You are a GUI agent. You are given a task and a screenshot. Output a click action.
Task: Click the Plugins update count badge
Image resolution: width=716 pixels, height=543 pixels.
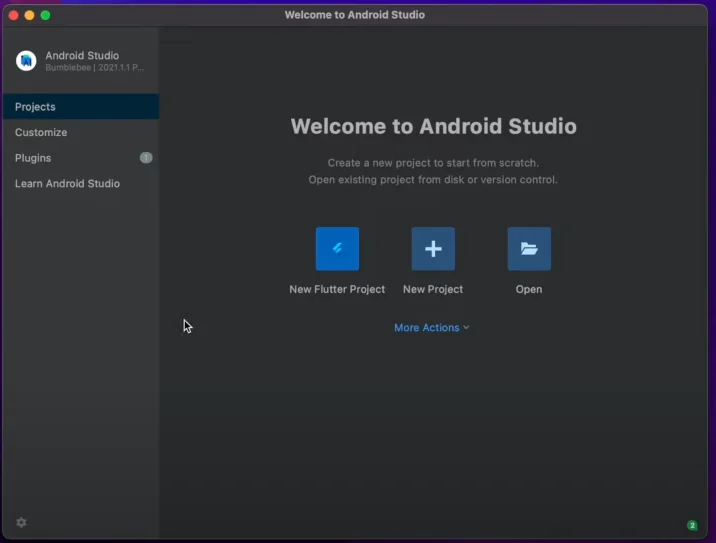tap(146, 158)
